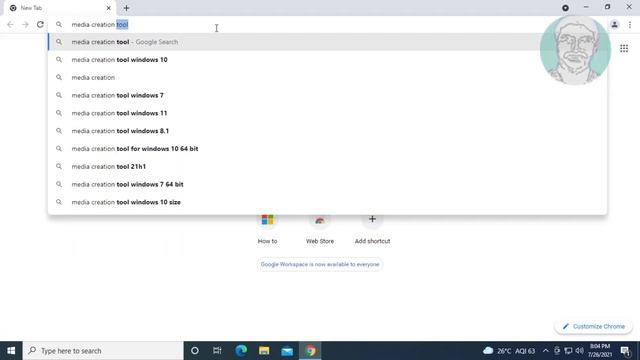Open the network icon in system tray
Viewport: 640px width, 360px height.
point(568,351)
